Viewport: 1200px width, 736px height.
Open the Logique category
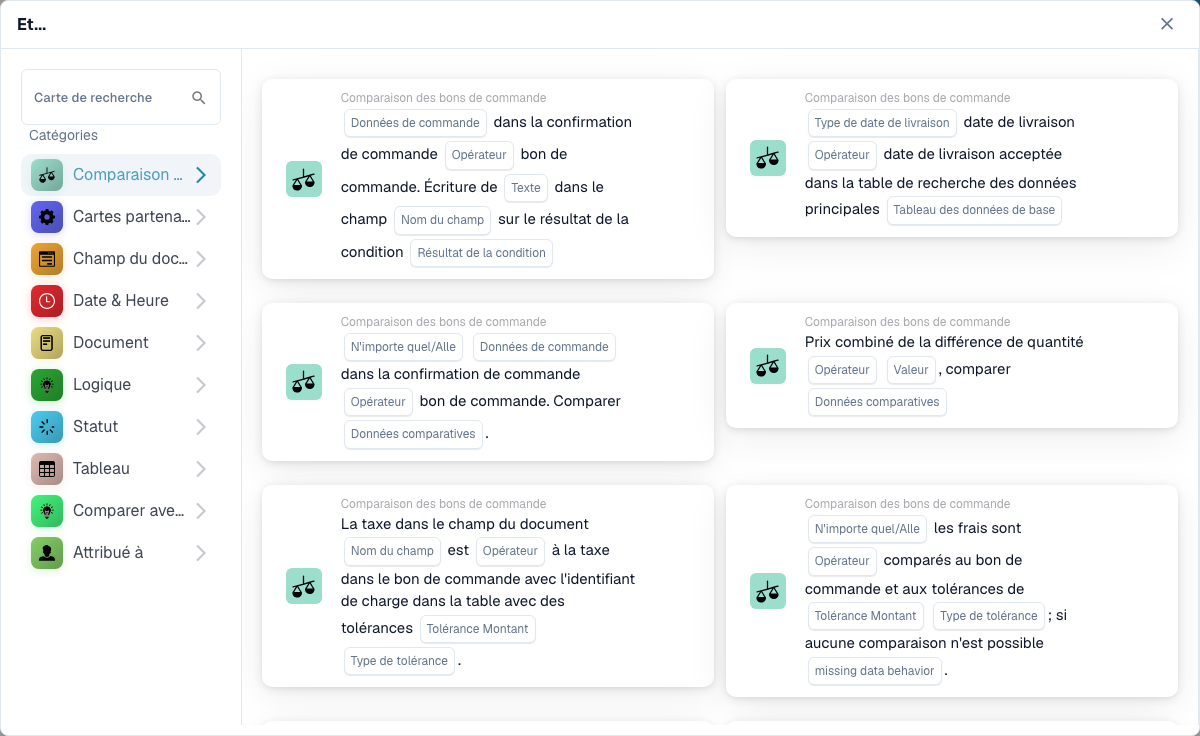point(121,385)
